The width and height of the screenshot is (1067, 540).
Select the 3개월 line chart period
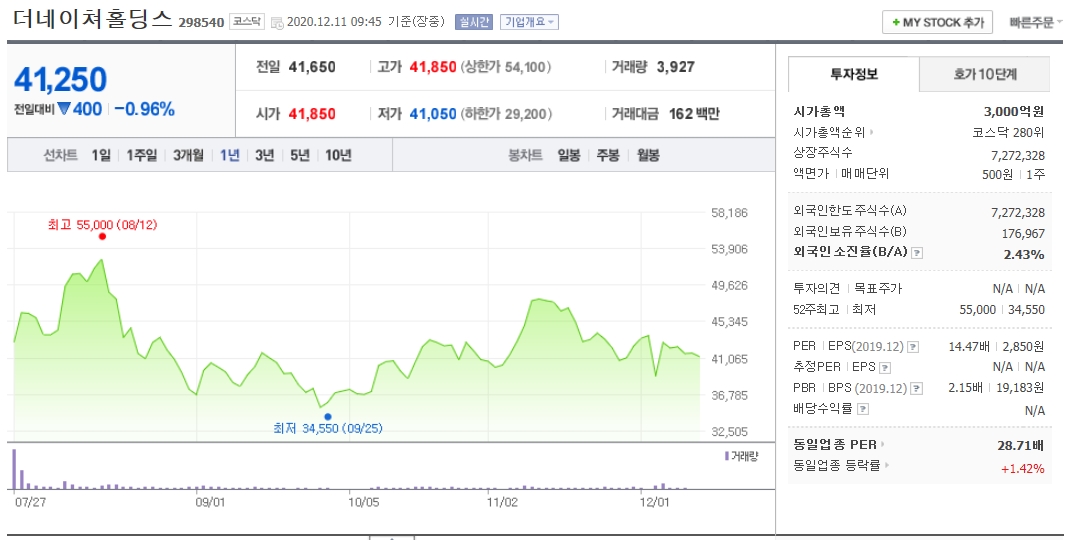coord(188,155)
